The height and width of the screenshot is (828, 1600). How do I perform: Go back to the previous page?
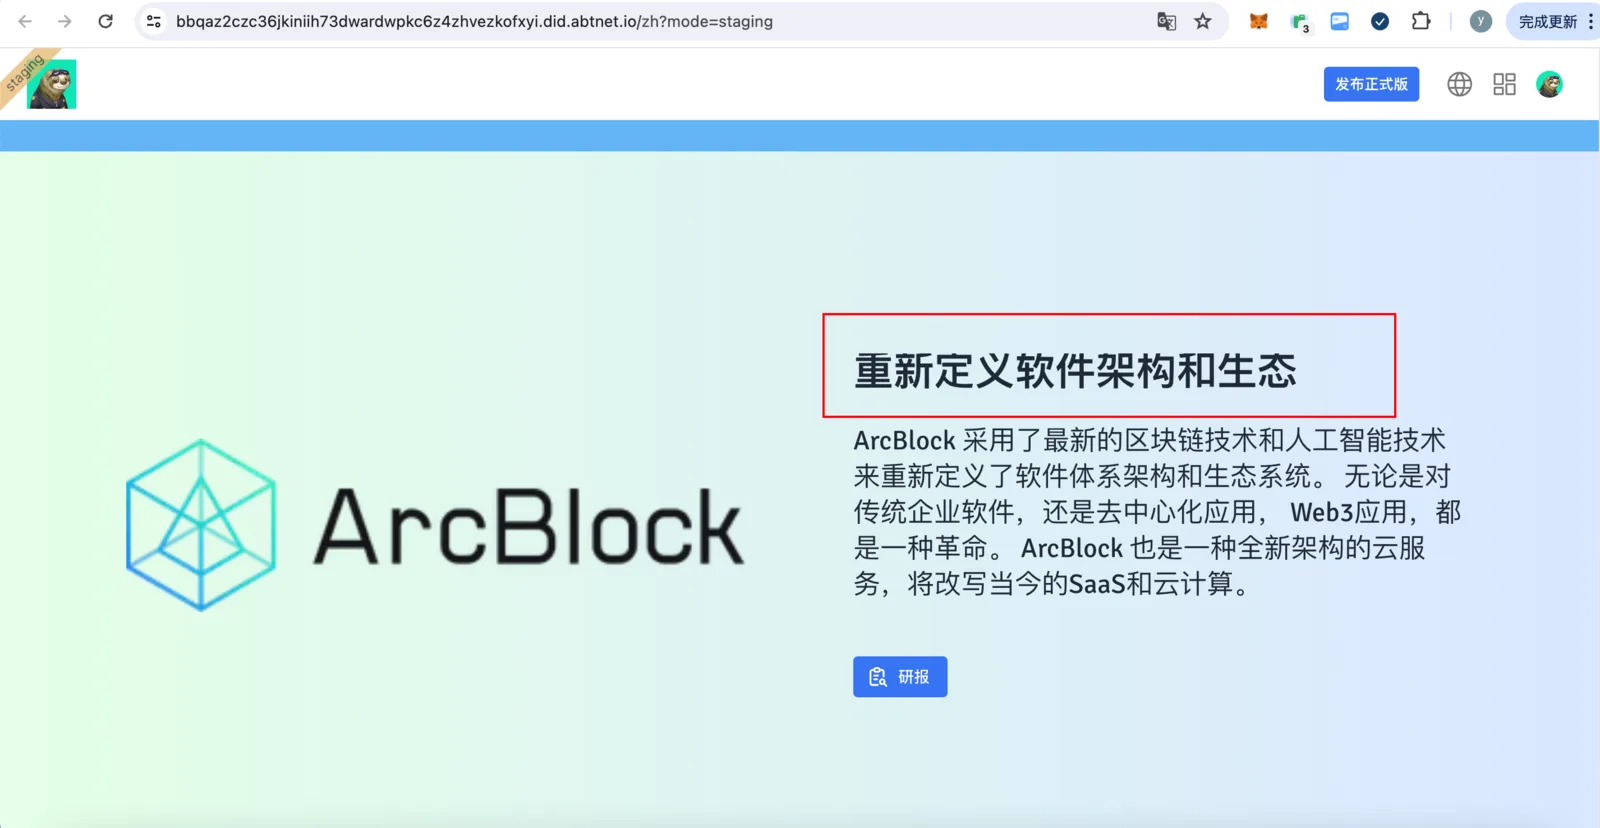point(25,21)
